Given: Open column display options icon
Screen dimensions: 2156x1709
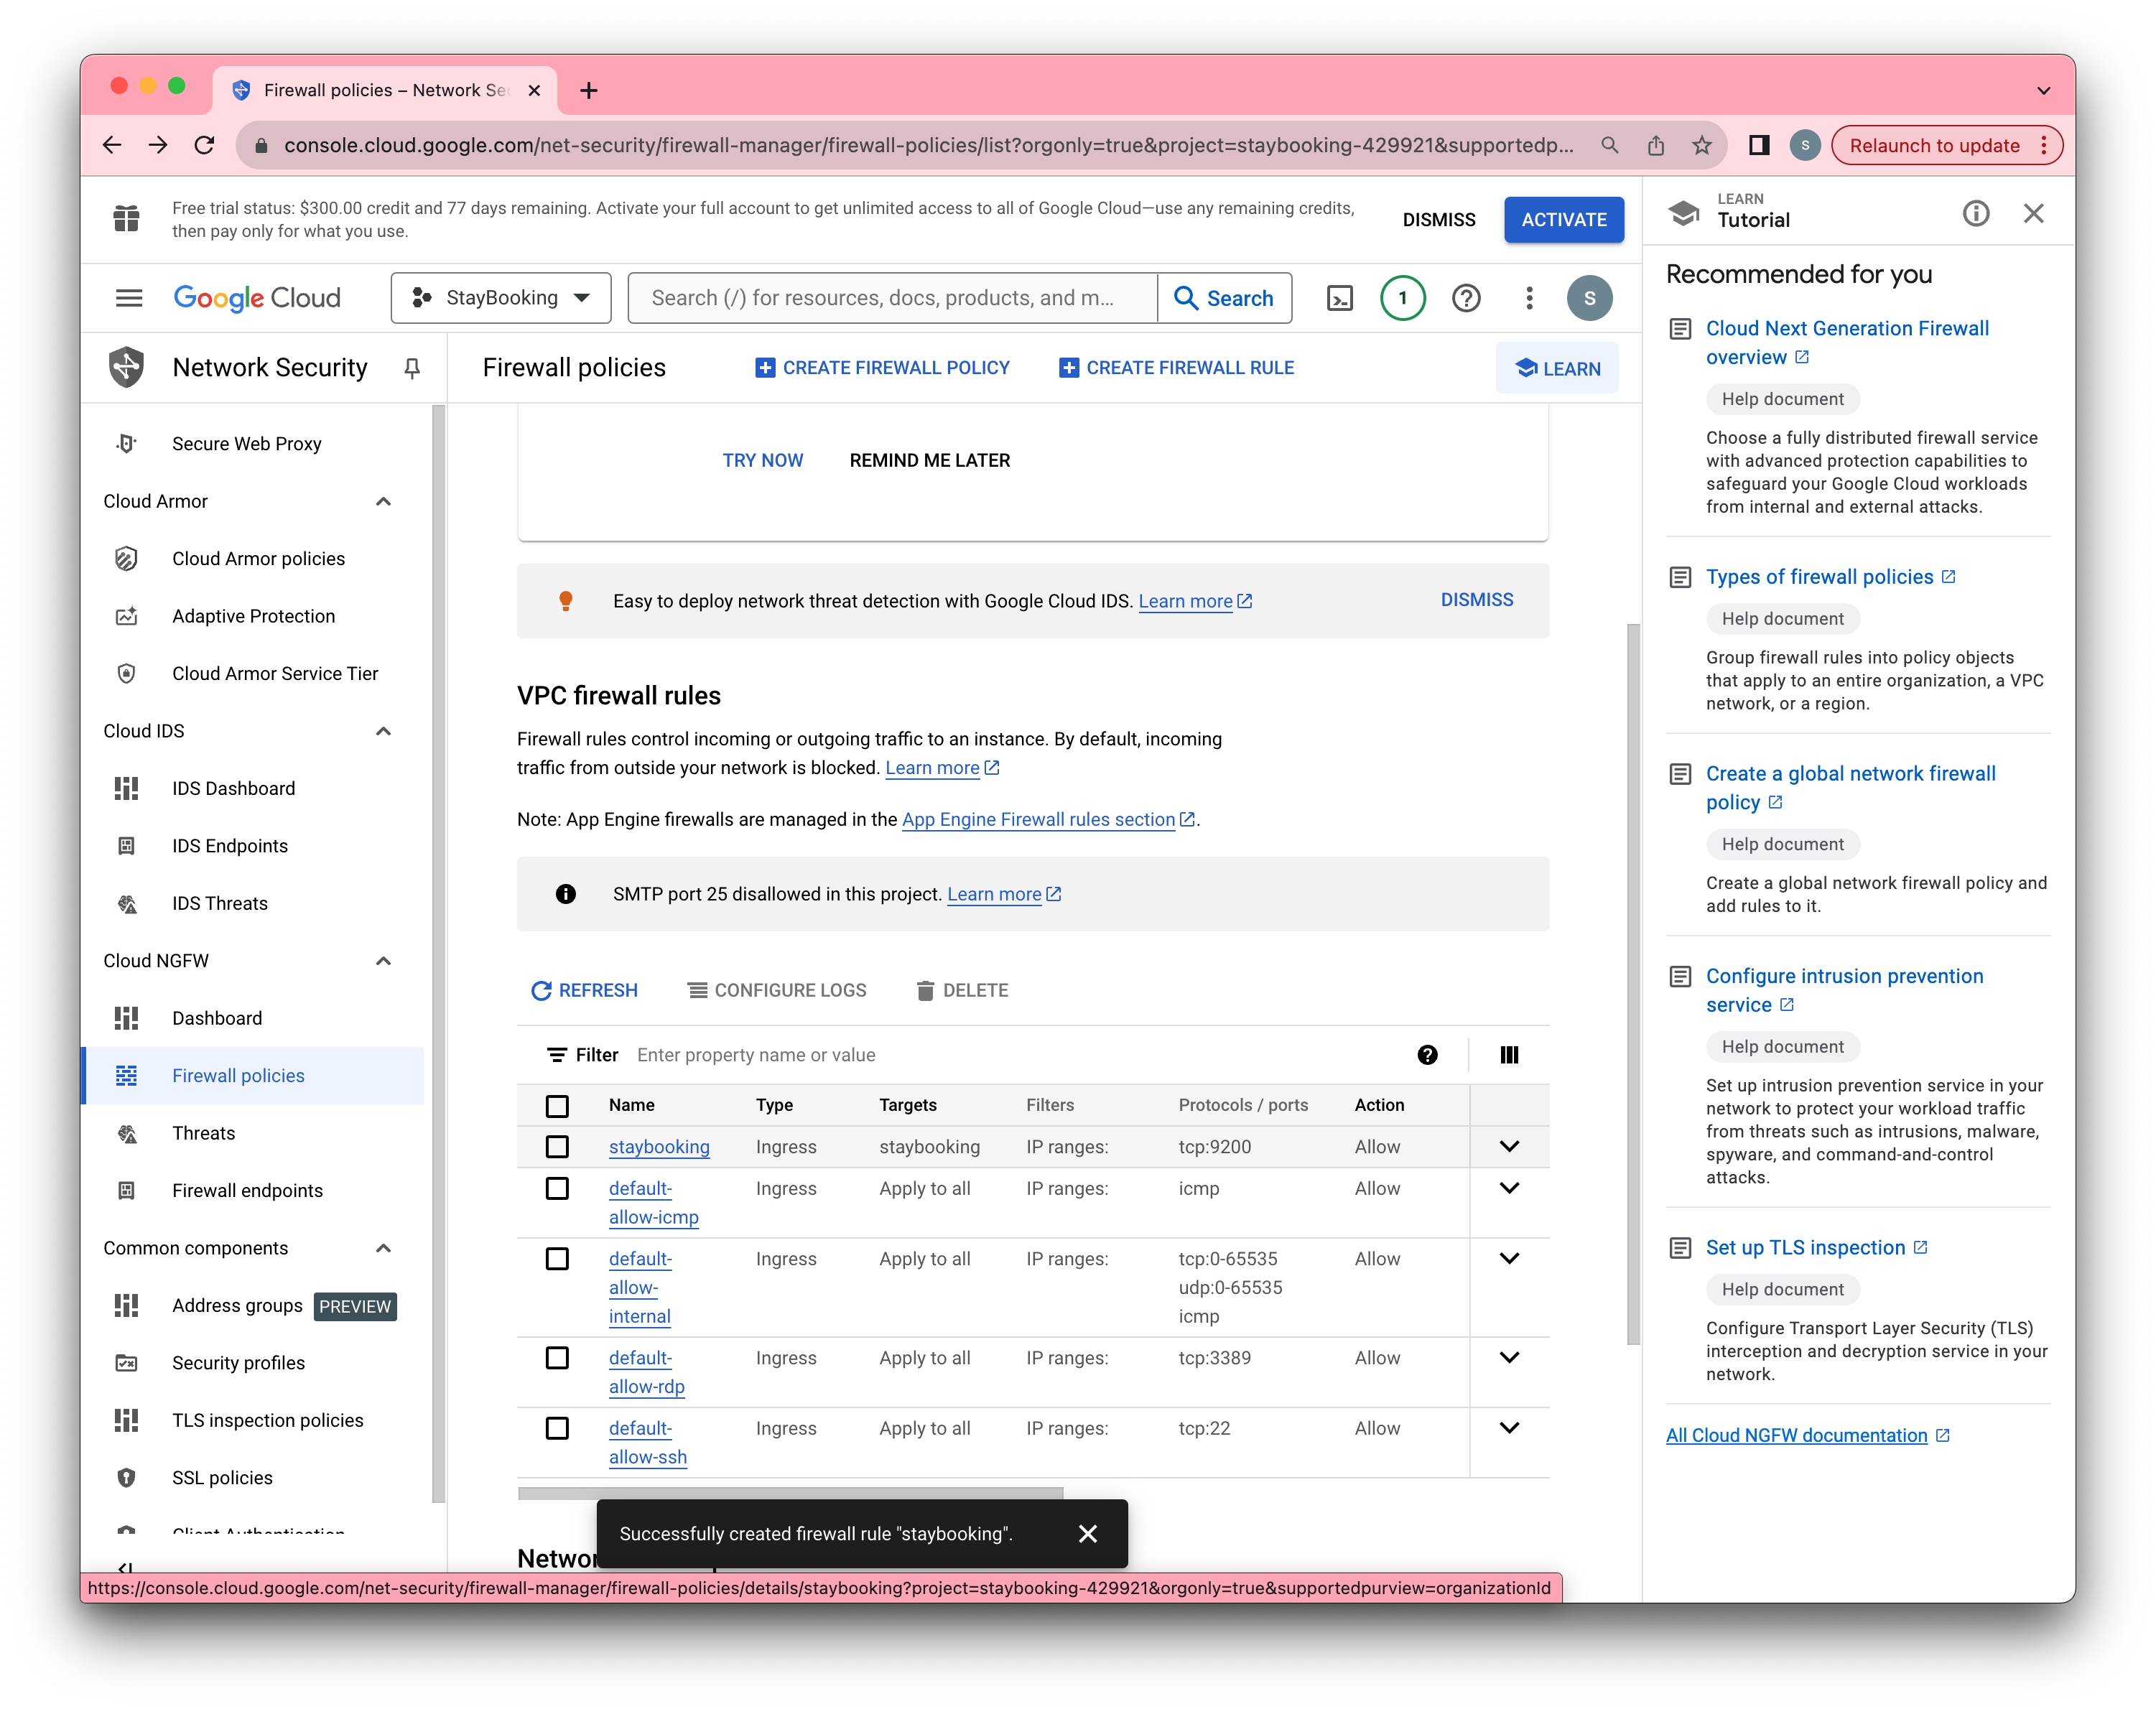Looking at the screenshot, I should point(1509,1055).
